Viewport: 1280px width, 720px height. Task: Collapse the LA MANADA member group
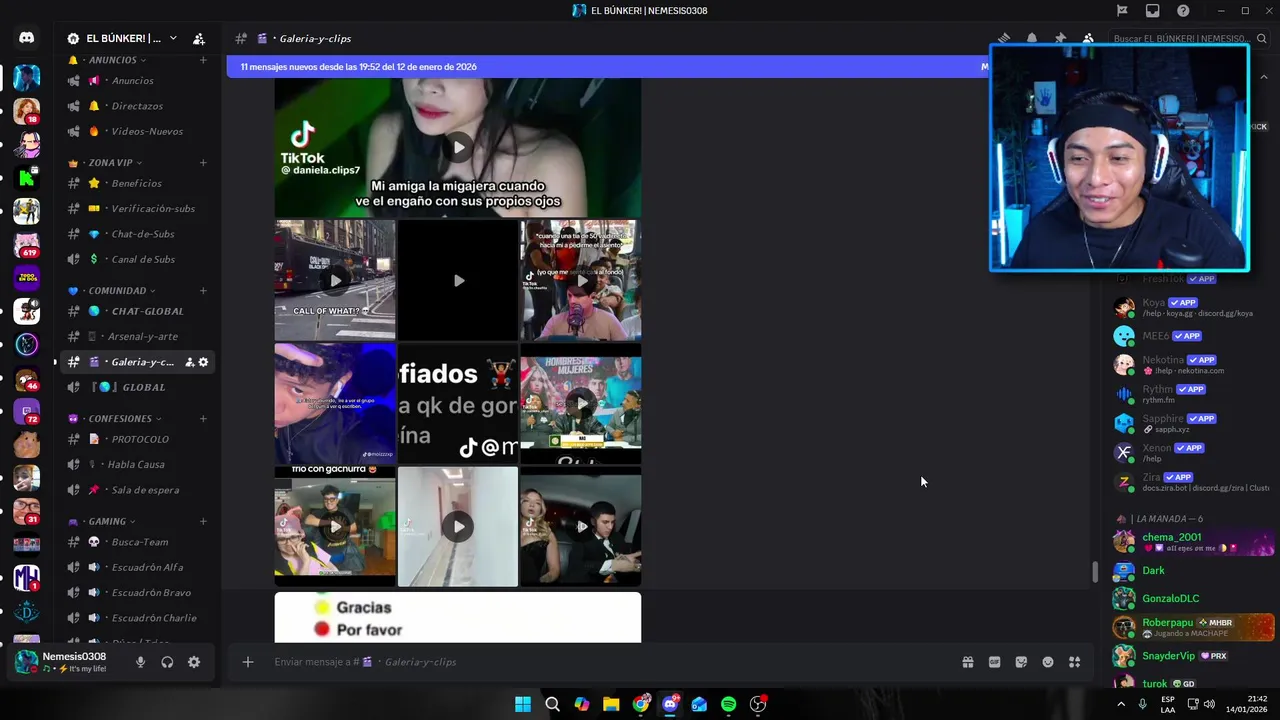pyautogui.click(x=1161, y=519)
